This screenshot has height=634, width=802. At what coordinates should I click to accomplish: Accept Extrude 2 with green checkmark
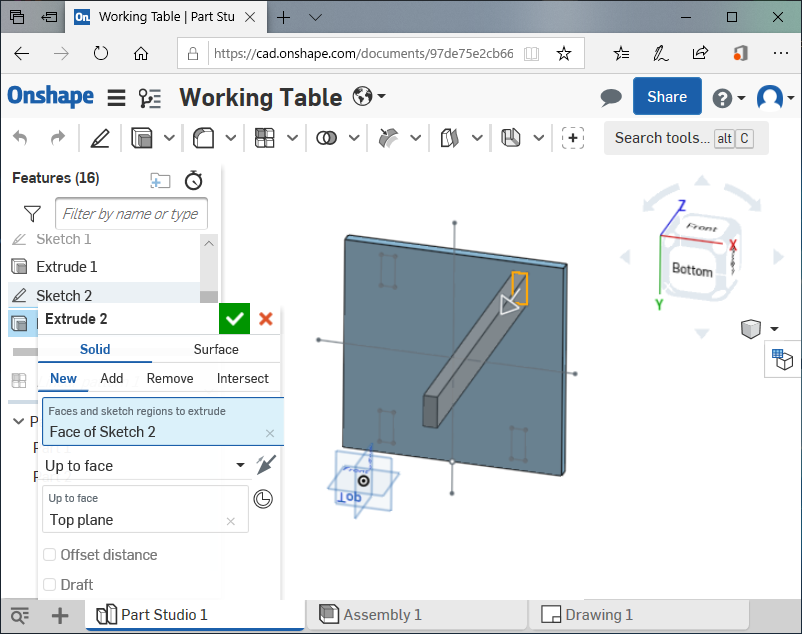(x=234, y=319)
